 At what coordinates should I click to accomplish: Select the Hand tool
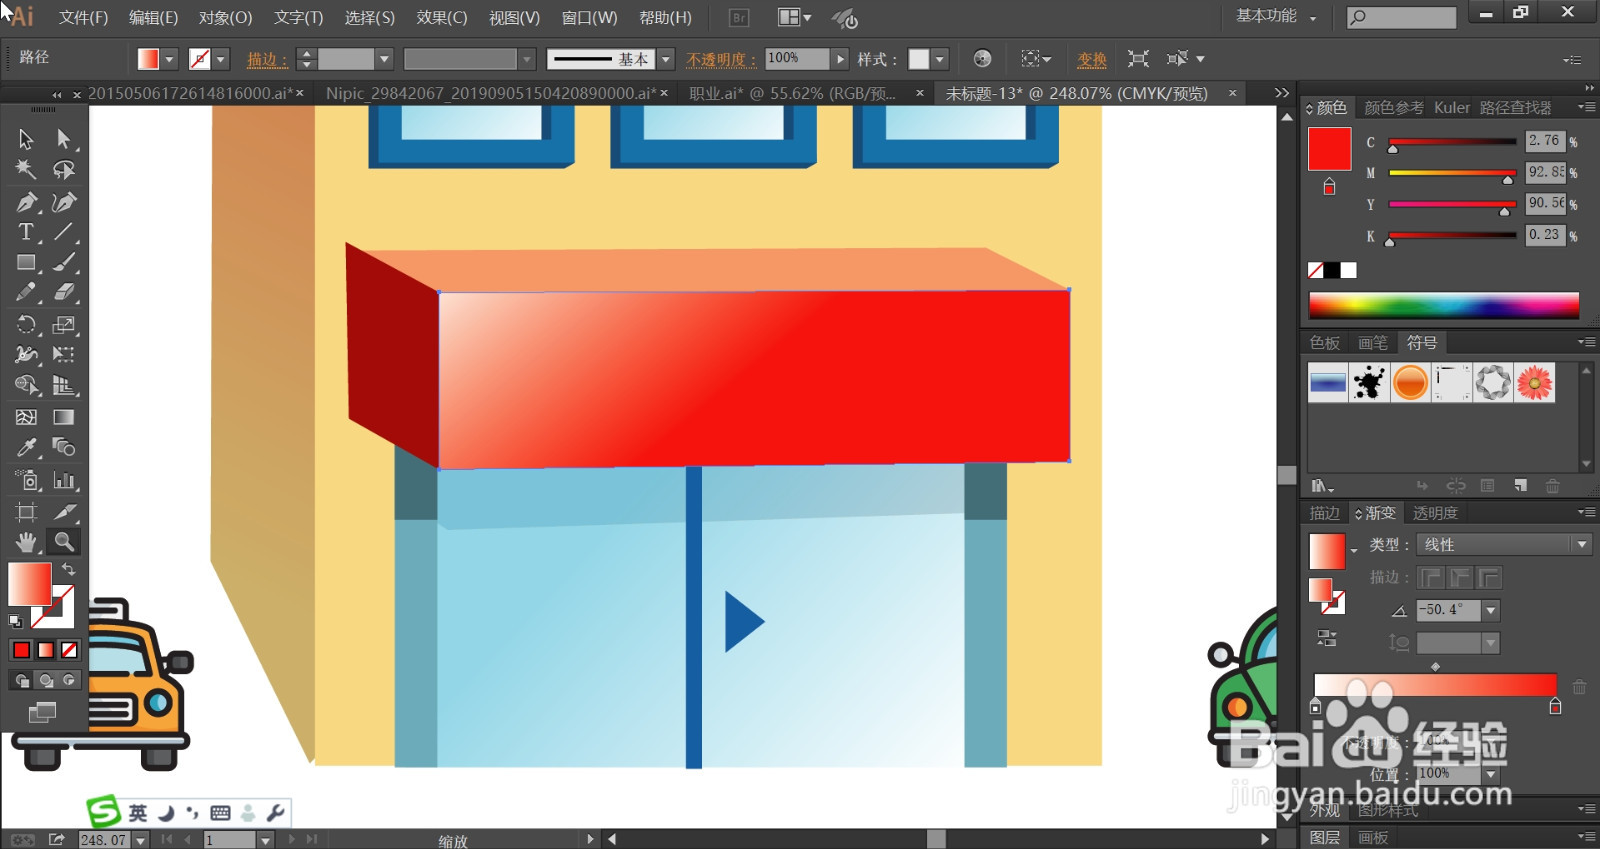pyautogui.click(x=26, y=542)
